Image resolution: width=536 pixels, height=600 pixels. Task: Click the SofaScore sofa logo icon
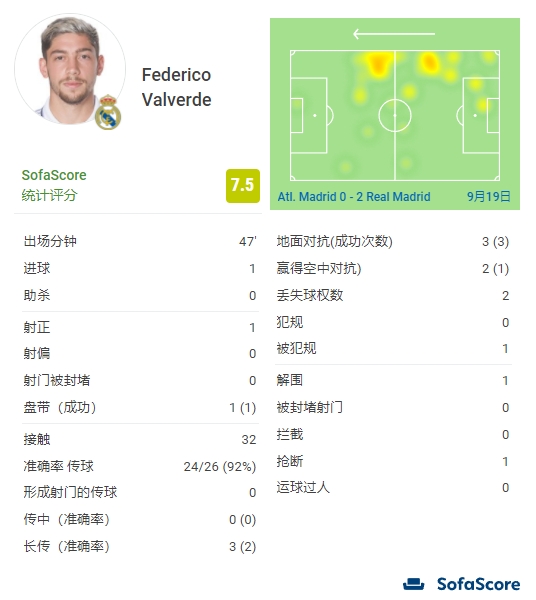[413, 584]
